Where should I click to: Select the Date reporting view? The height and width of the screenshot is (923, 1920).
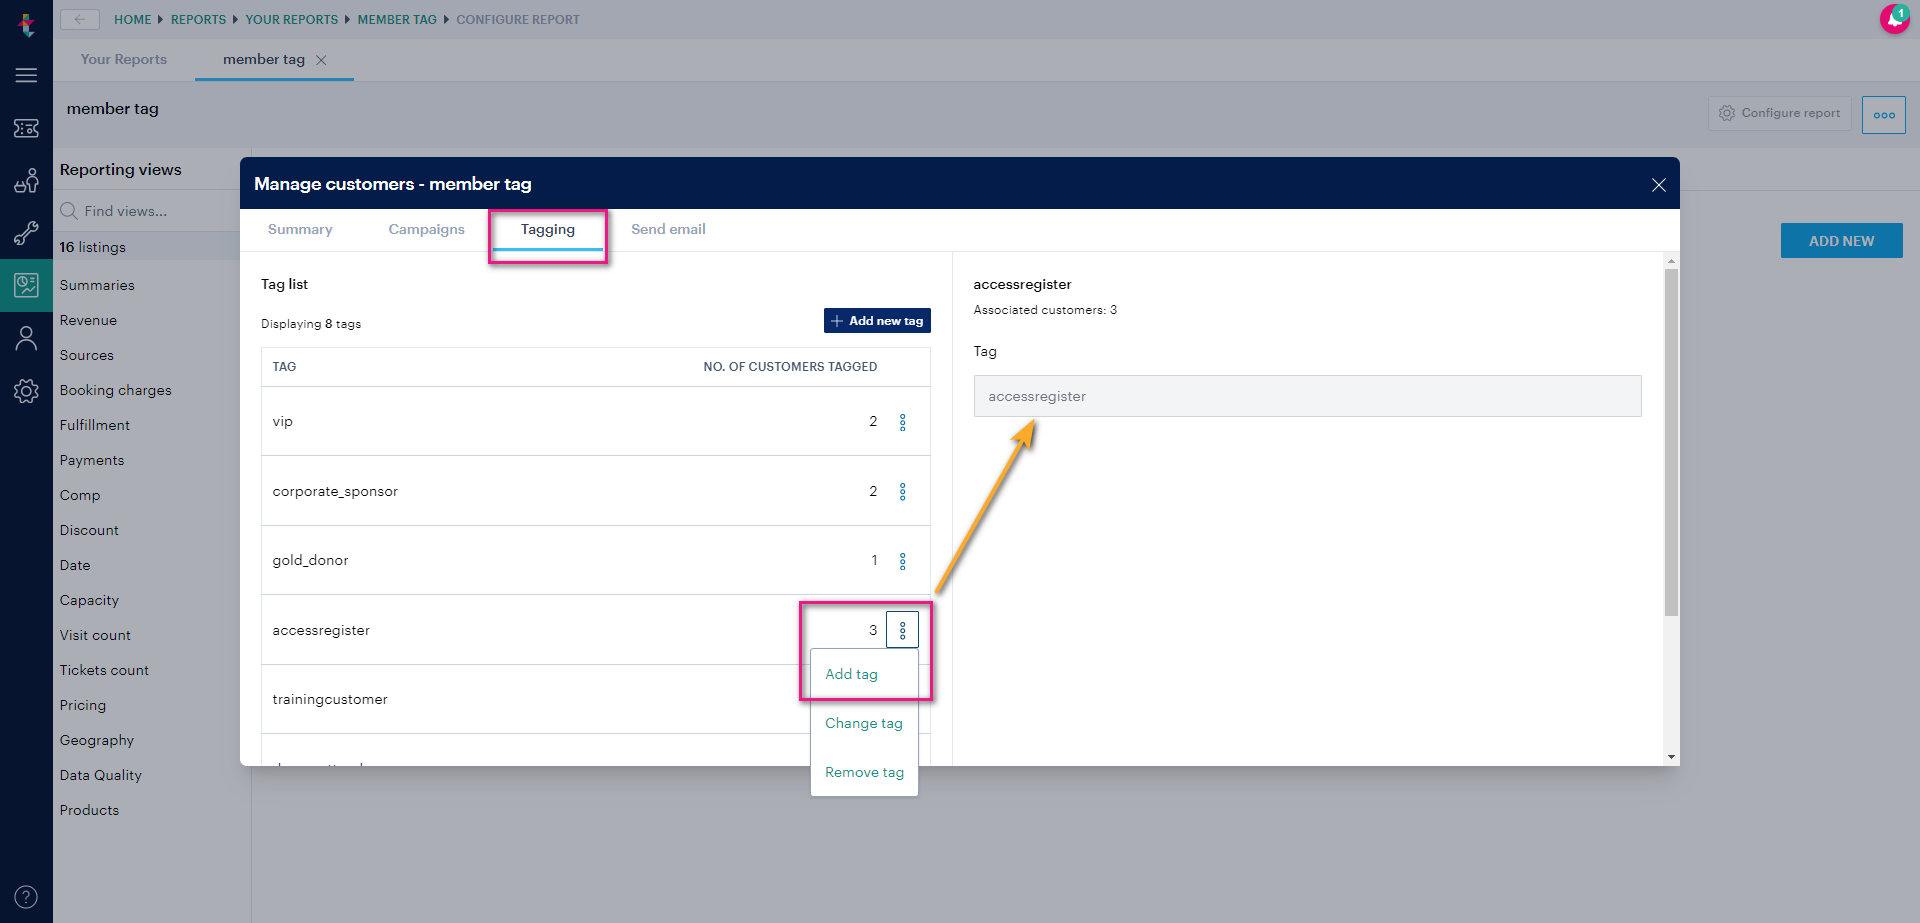[75, 565]
